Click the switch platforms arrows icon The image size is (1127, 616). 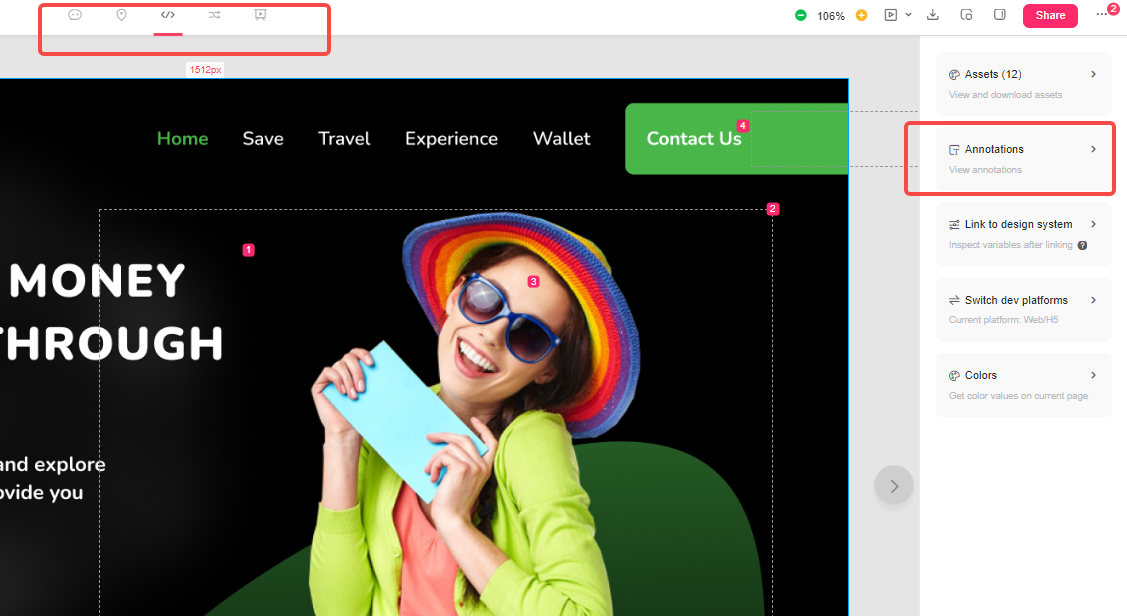(954, 300)
